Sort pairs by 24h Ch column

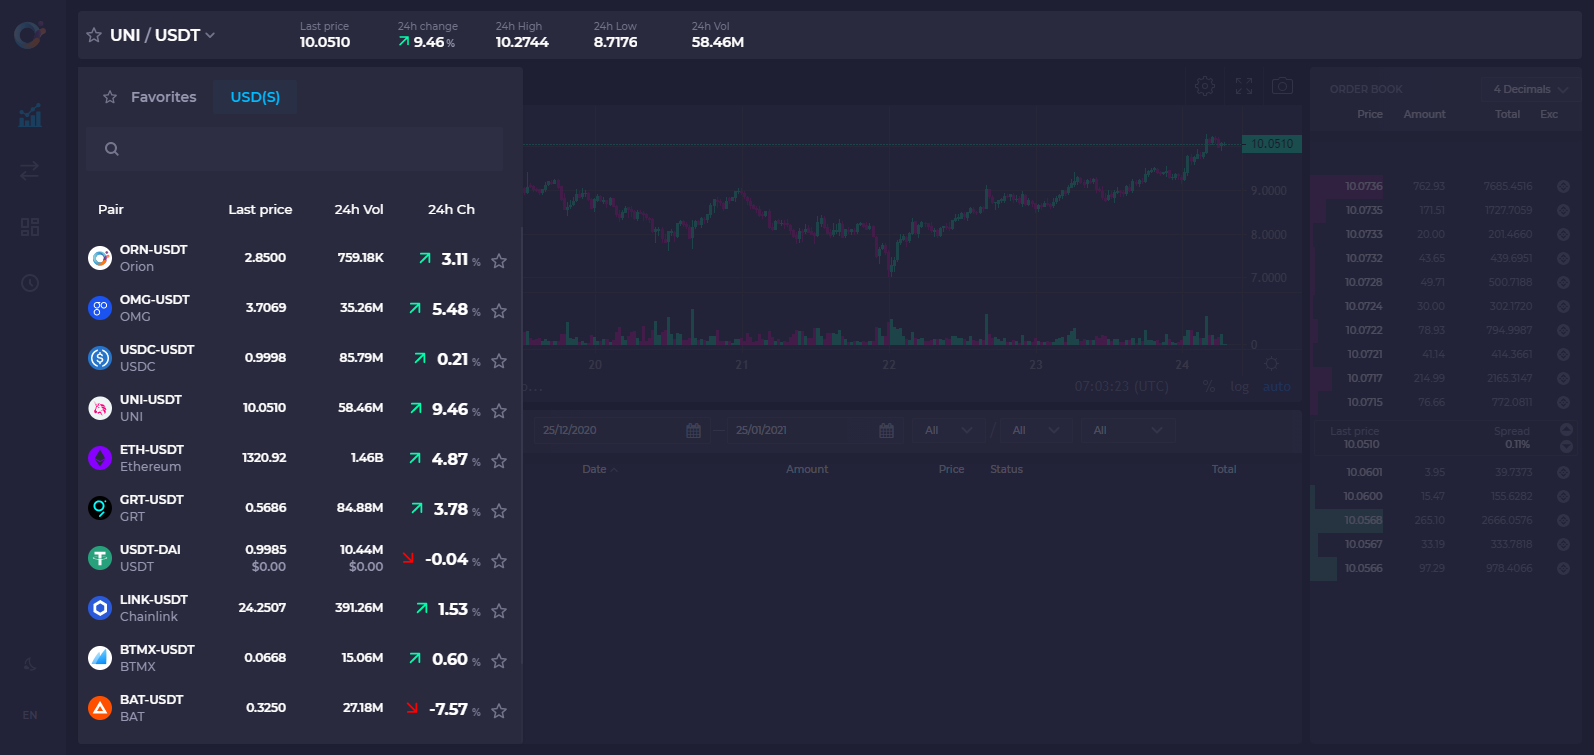click(x=451, y=209)
